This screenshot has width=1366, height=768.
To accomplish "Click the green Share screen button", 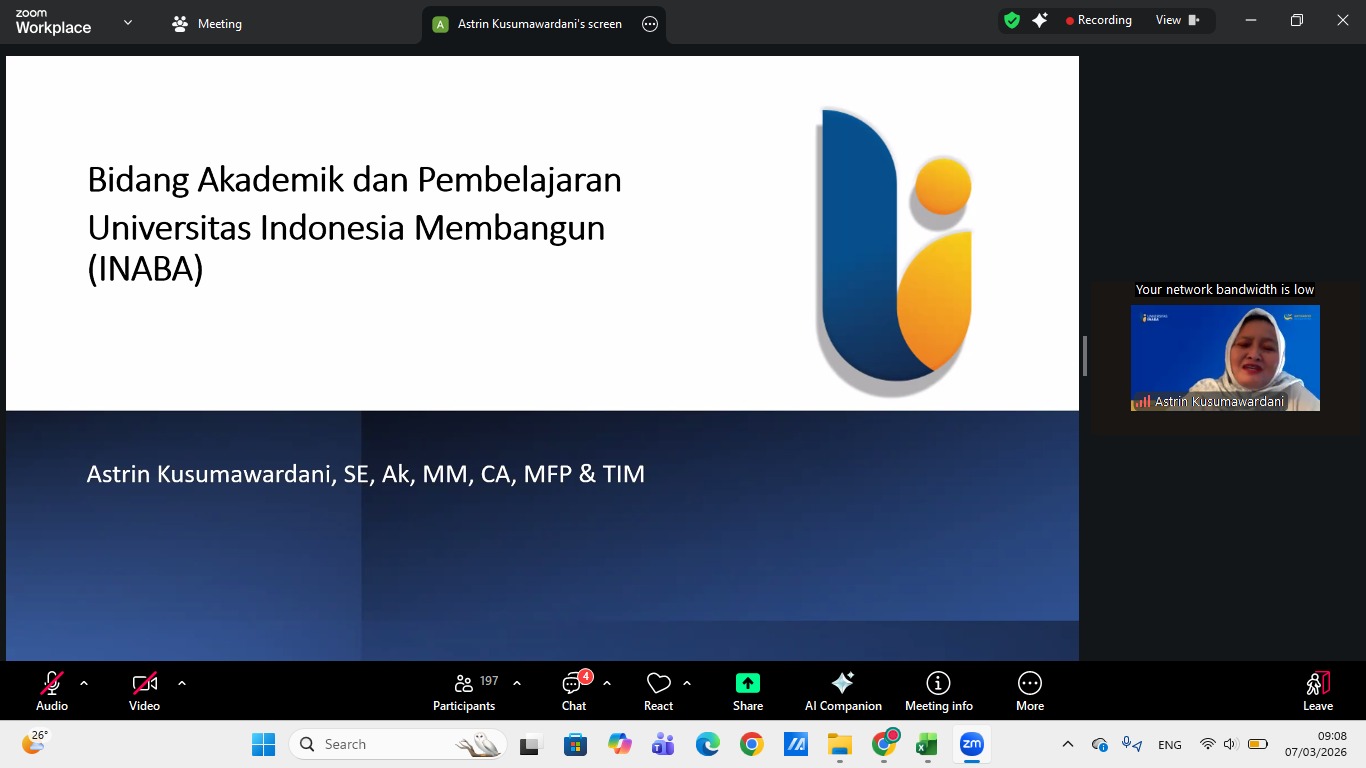I will (x=747, y=690).
